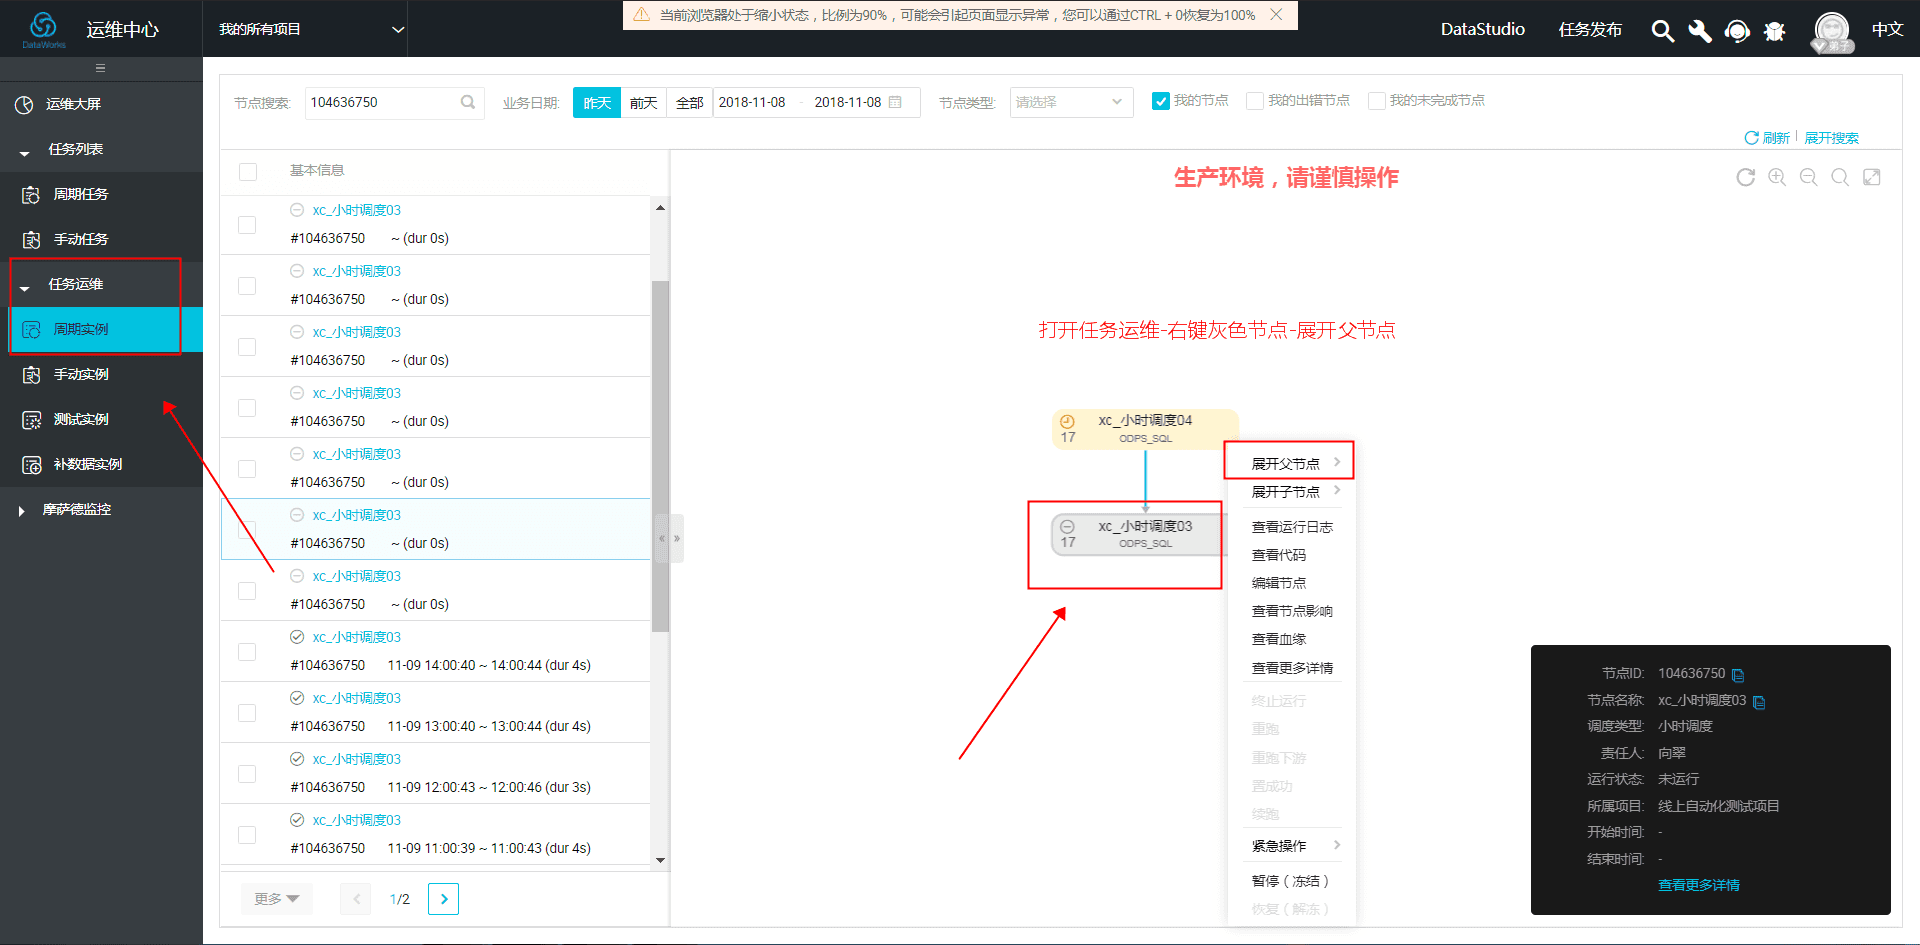This screenshot has width=1920, height=945.
Task: Check the 12:00:43 instance row checkbox
Action: (247, 774)
